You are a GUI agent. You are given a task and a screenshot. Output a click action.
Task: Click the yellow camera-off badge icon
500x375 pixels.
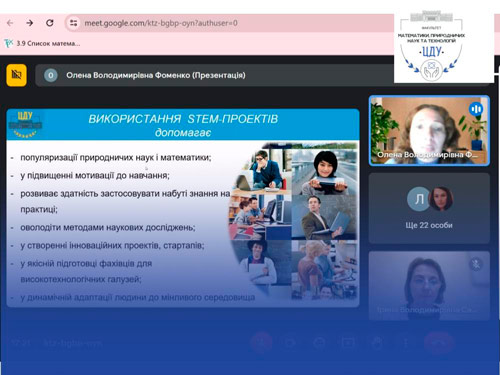pyautogui.click(x=16, y=75)
